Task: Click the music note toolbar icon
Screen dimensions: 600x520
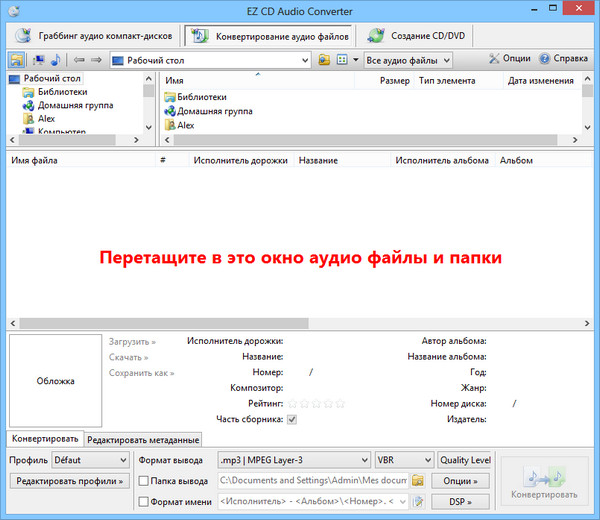Action: (56, 60)
